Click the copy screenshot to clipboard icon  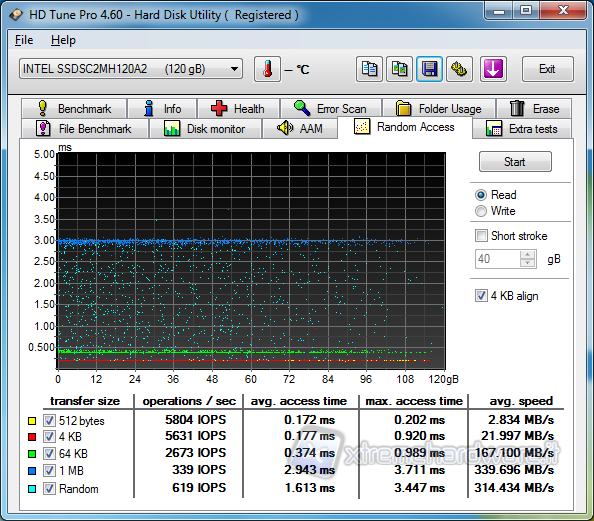(x=399, y=69)
